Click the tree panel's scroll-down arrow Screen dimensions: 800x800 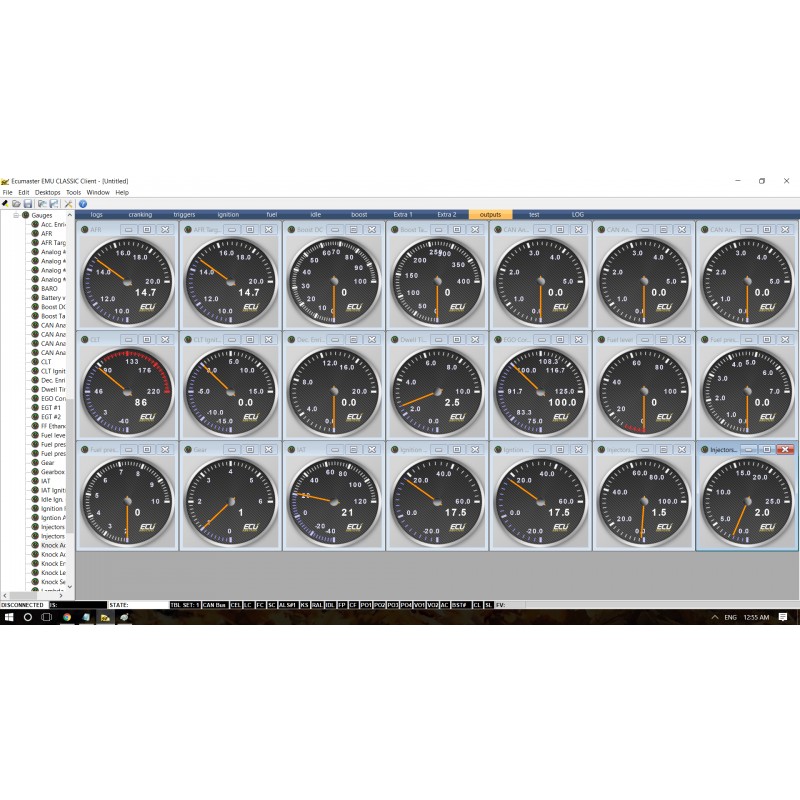pos(70,587)
